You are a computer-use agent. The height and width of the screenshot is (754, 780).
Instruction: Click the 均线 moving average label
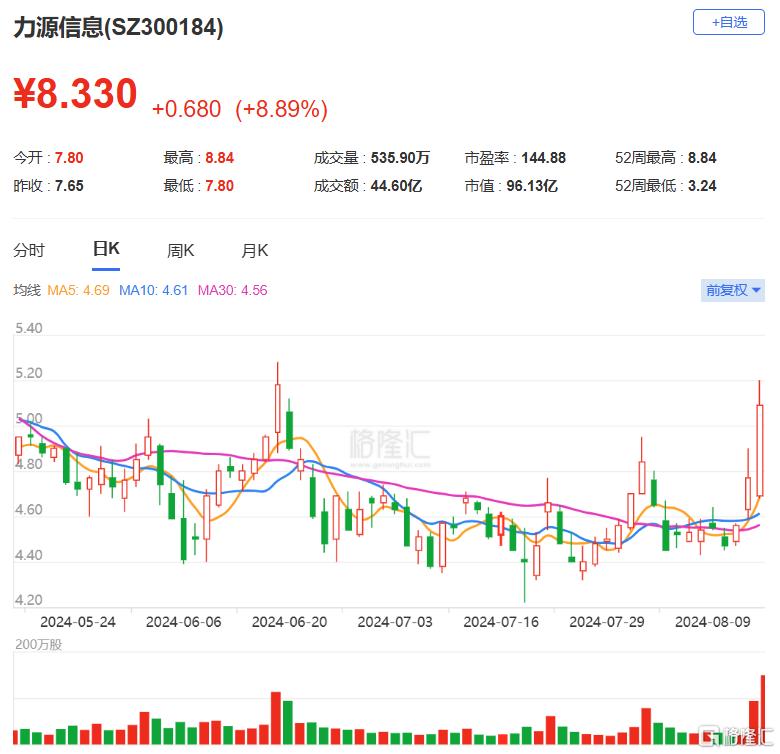pos(27,290)
